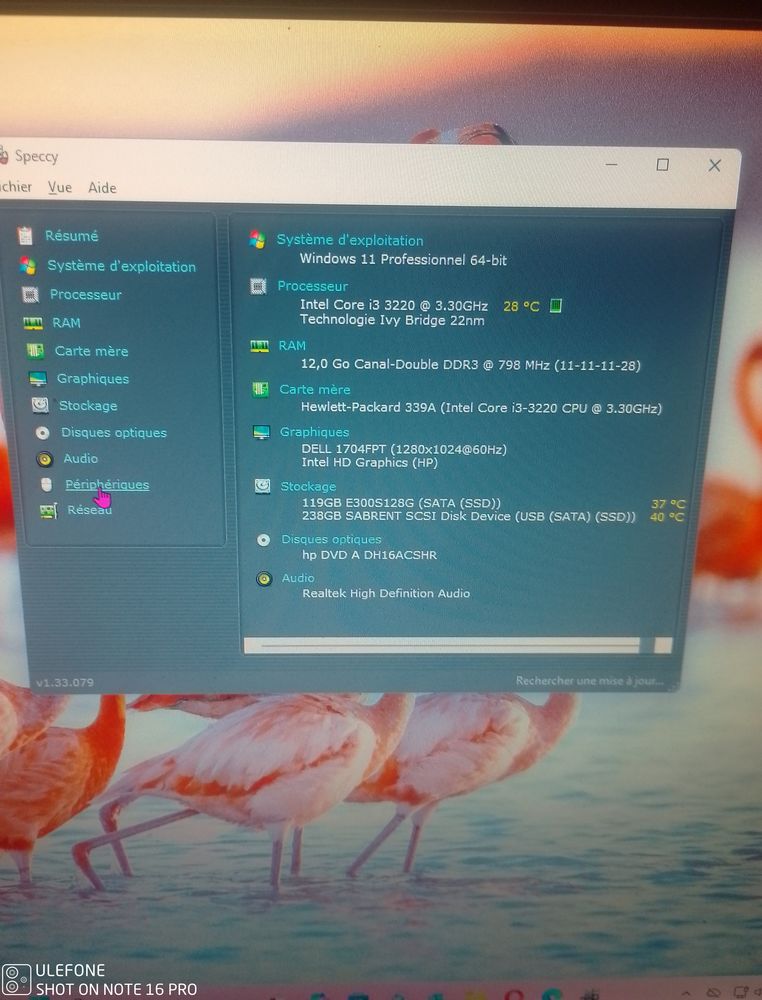The width and height of the screenshot is (762, 1000).
Task: Click the version number v1.33.079
Action: (64, 682)
